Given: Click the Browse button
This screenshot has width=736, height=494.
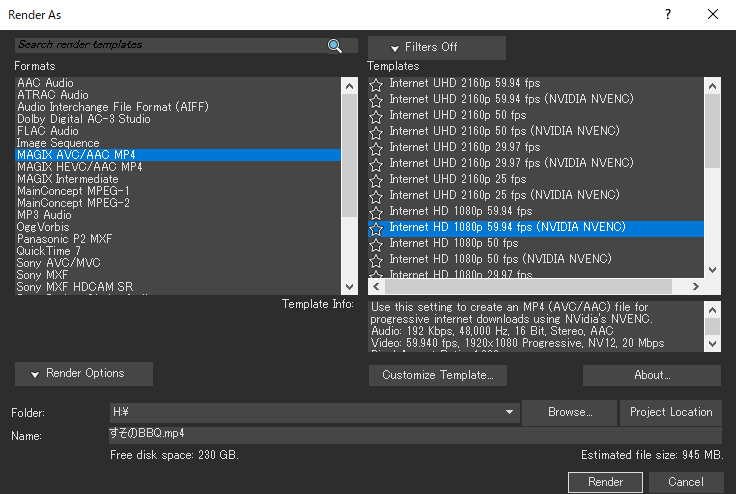Looking at the screenshot, I should point(569,412).
